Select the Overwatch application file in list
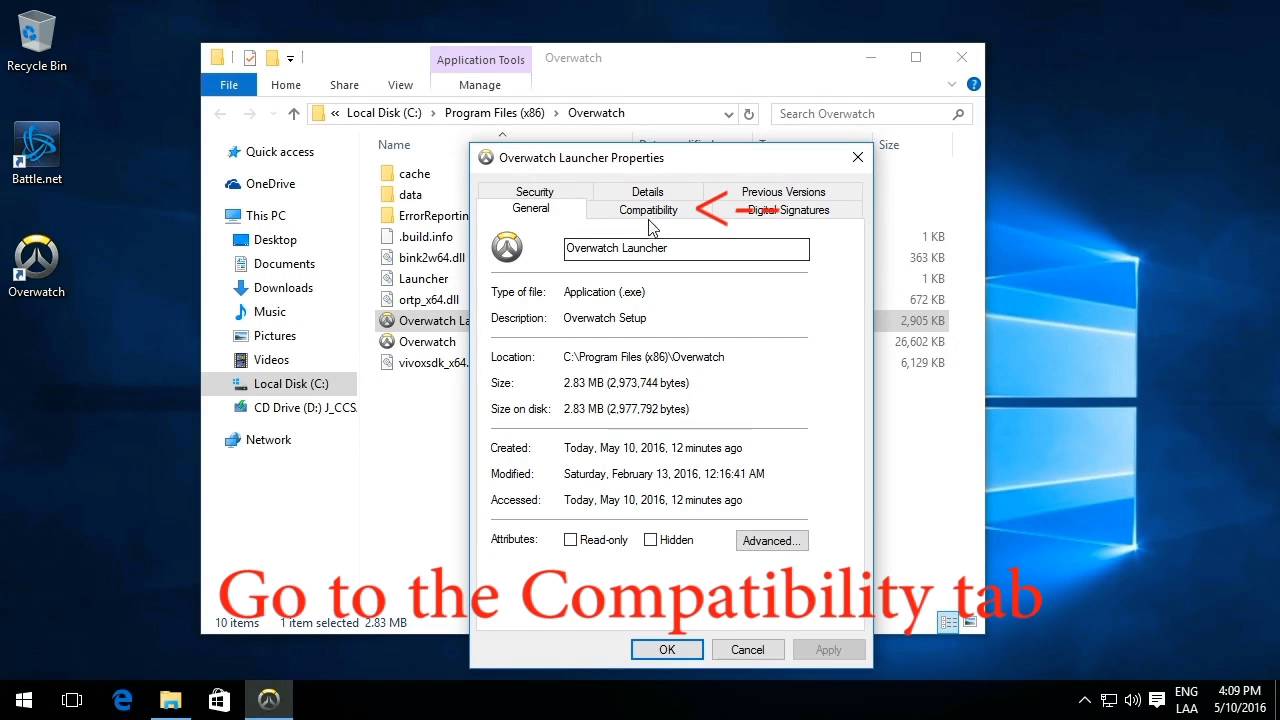This screenshot has width=1280, height=720. click(x=427, y=342)
